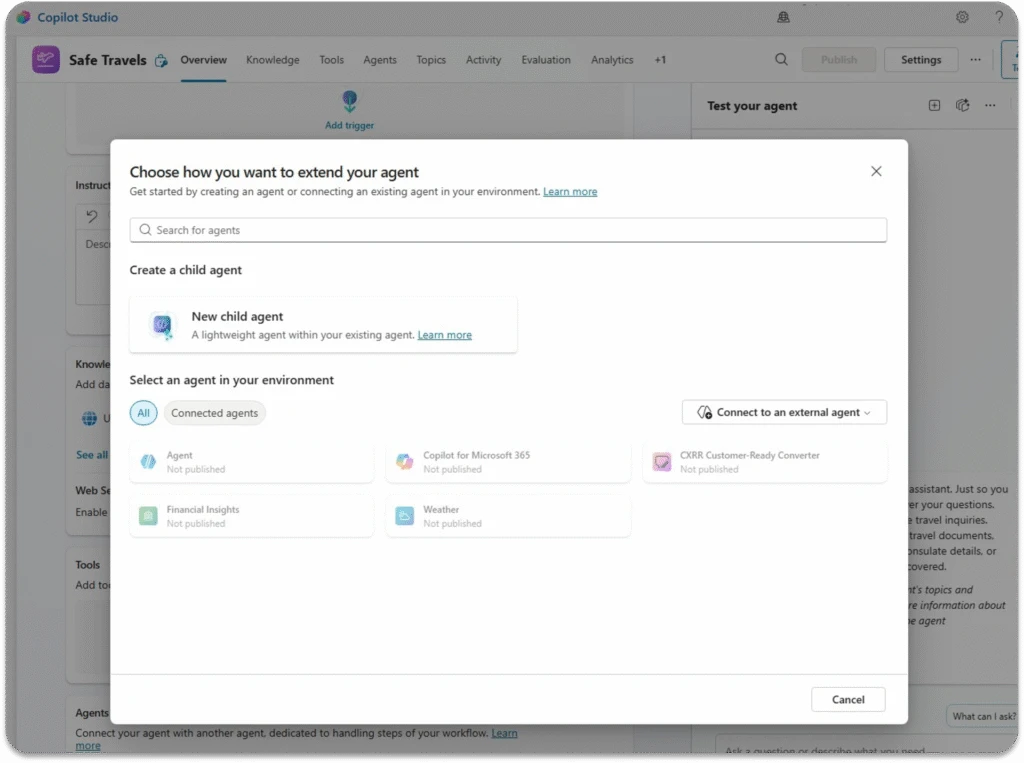Expand the Connect to an external agent dropdown
Viewport: 1024px width, 763px height.
tap(784, 411)
